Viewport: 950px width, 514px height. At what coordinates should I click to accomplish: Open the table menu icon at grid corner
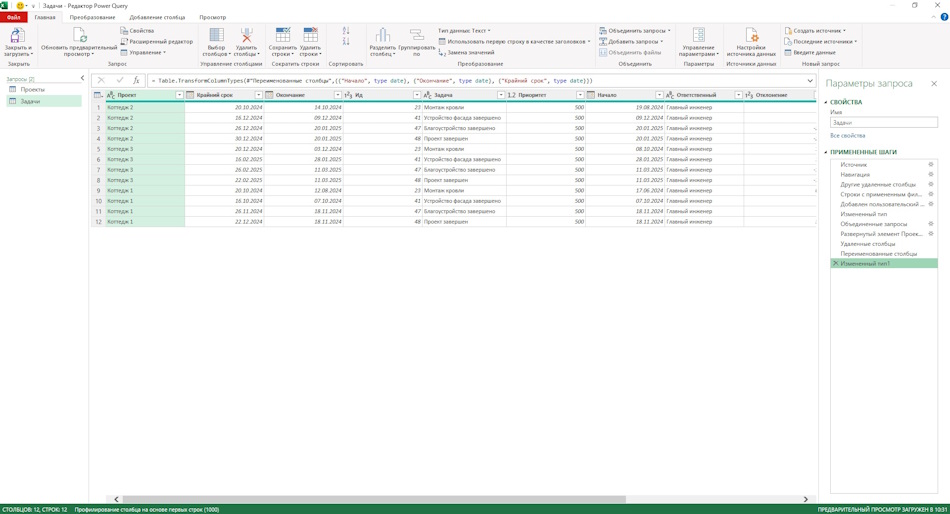point(98,95)
